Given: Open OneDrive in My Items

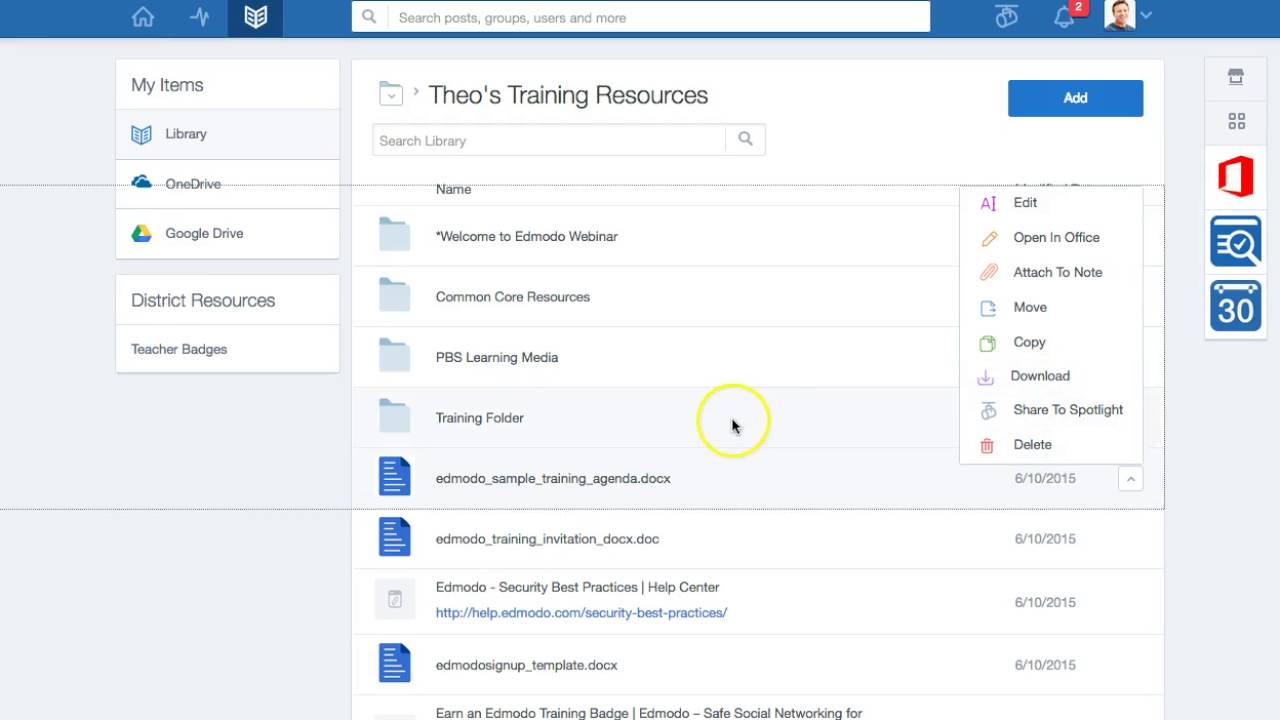Looking at the screenshot, I should [x=228, y=184].
